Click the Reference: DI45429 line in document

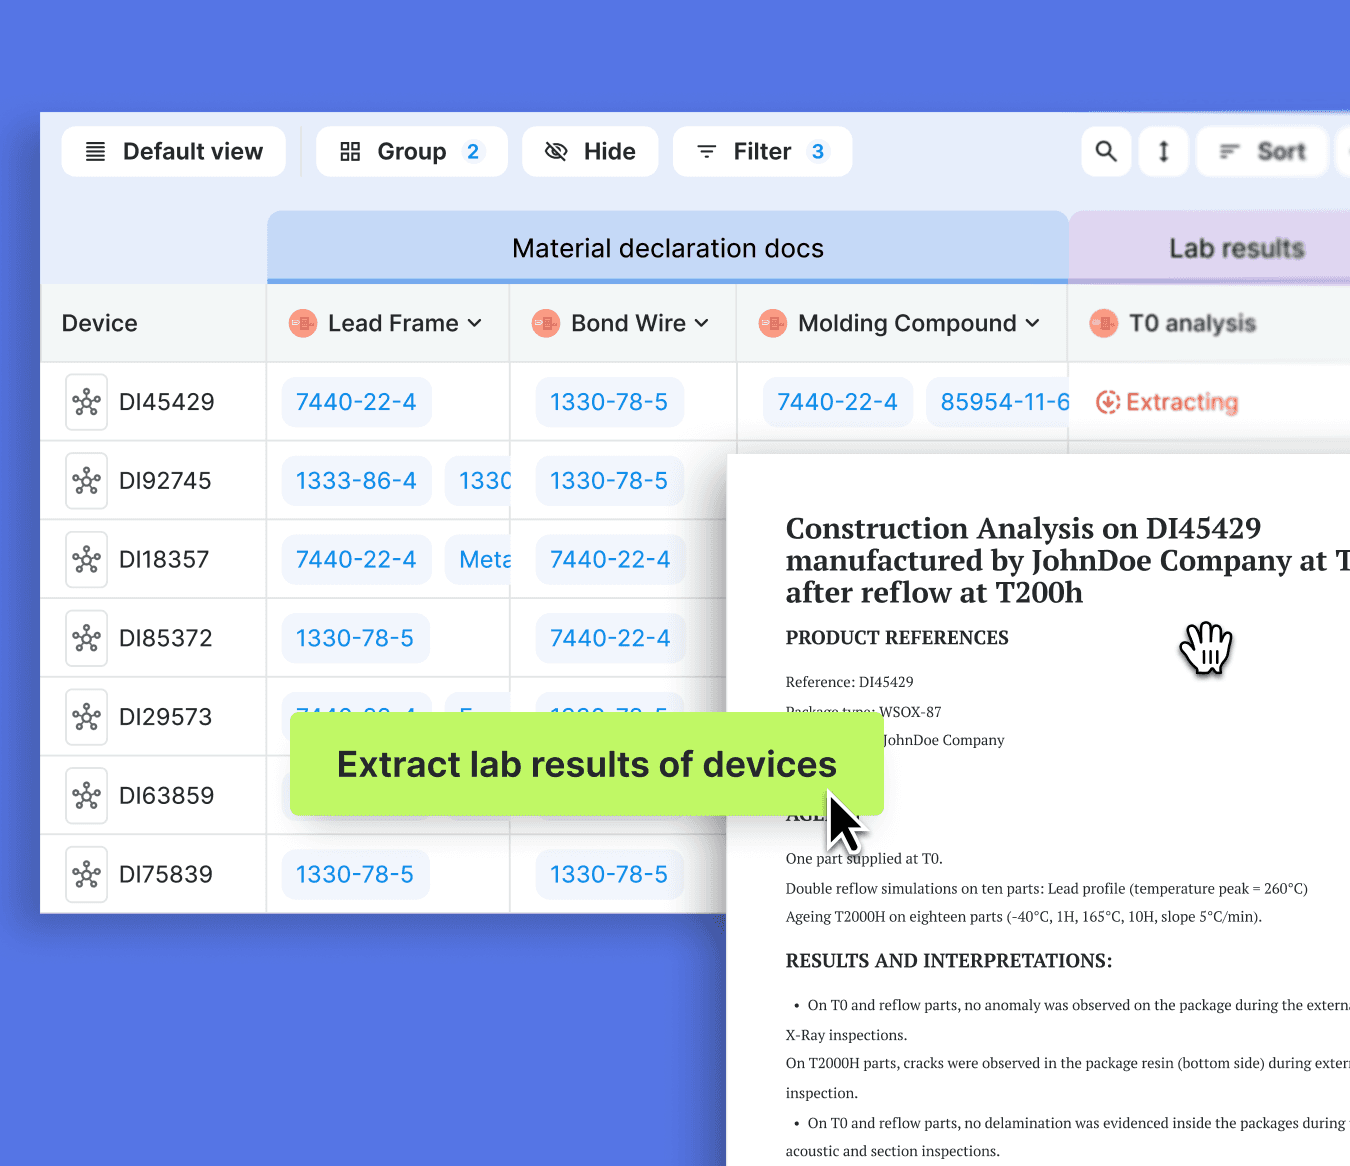[850, 682]
